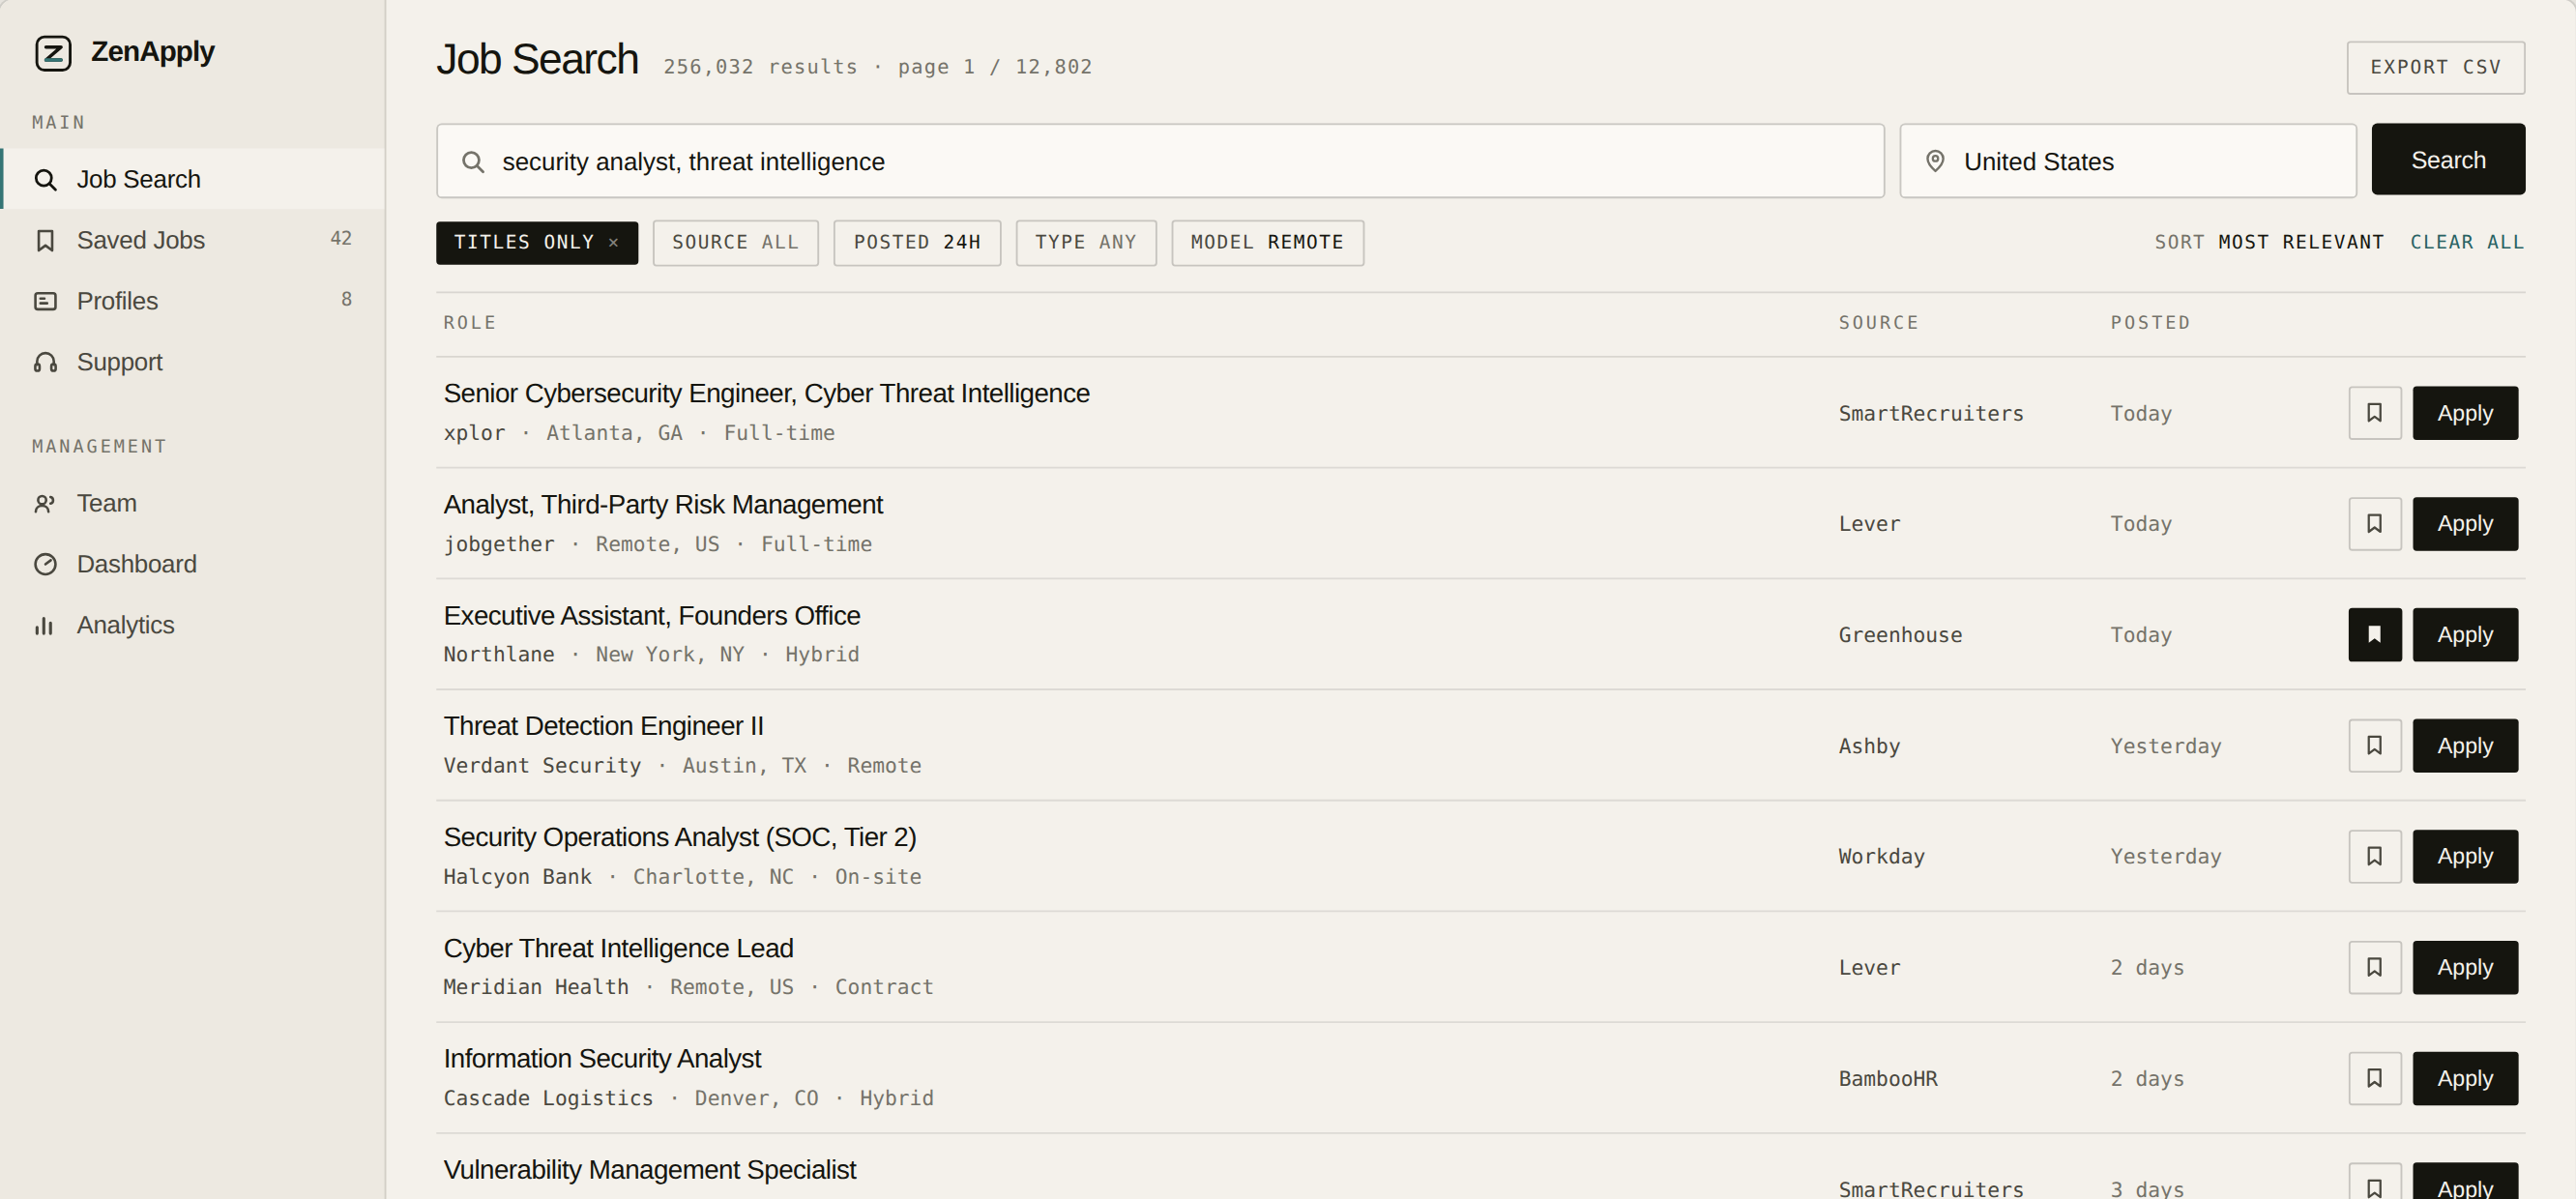Viewport: 2576px width, 1199px height.
Task: Click the location pin icon
Action: pyautogui.click(x=1935, y=161)
